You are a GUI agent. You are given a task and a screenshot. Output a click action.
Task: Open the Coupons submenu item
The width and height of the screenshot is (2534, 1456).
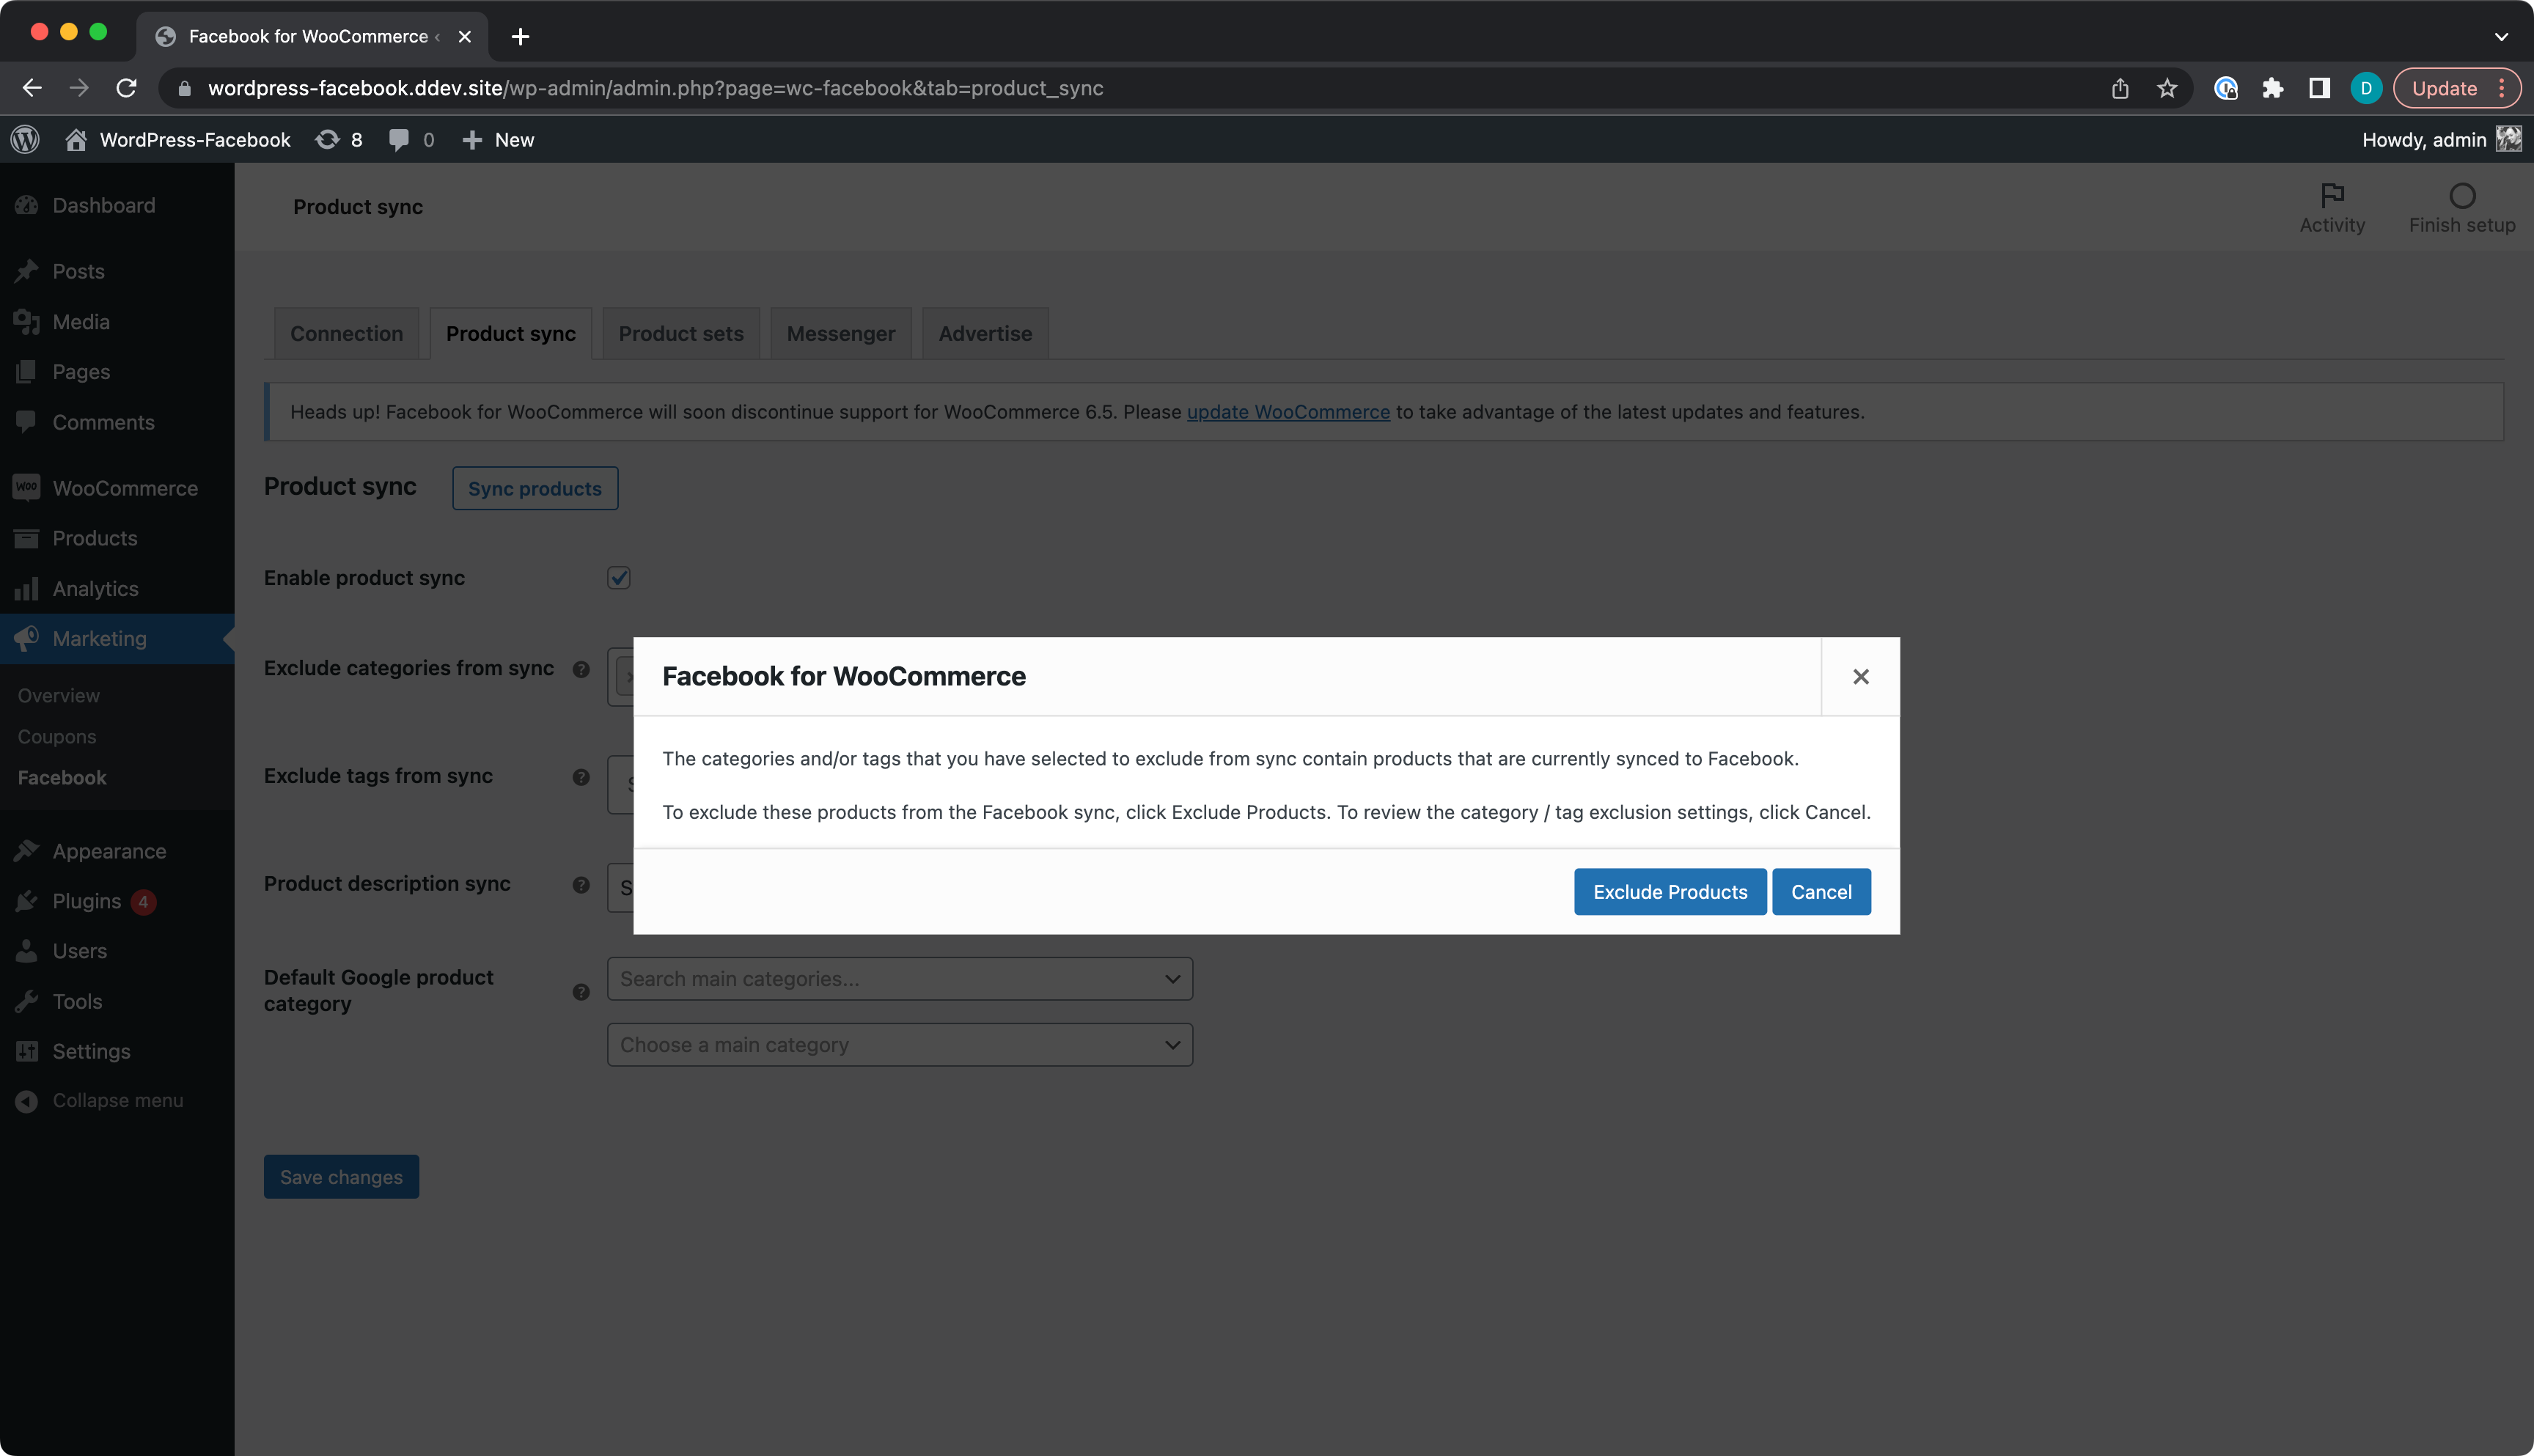(57, 737)
